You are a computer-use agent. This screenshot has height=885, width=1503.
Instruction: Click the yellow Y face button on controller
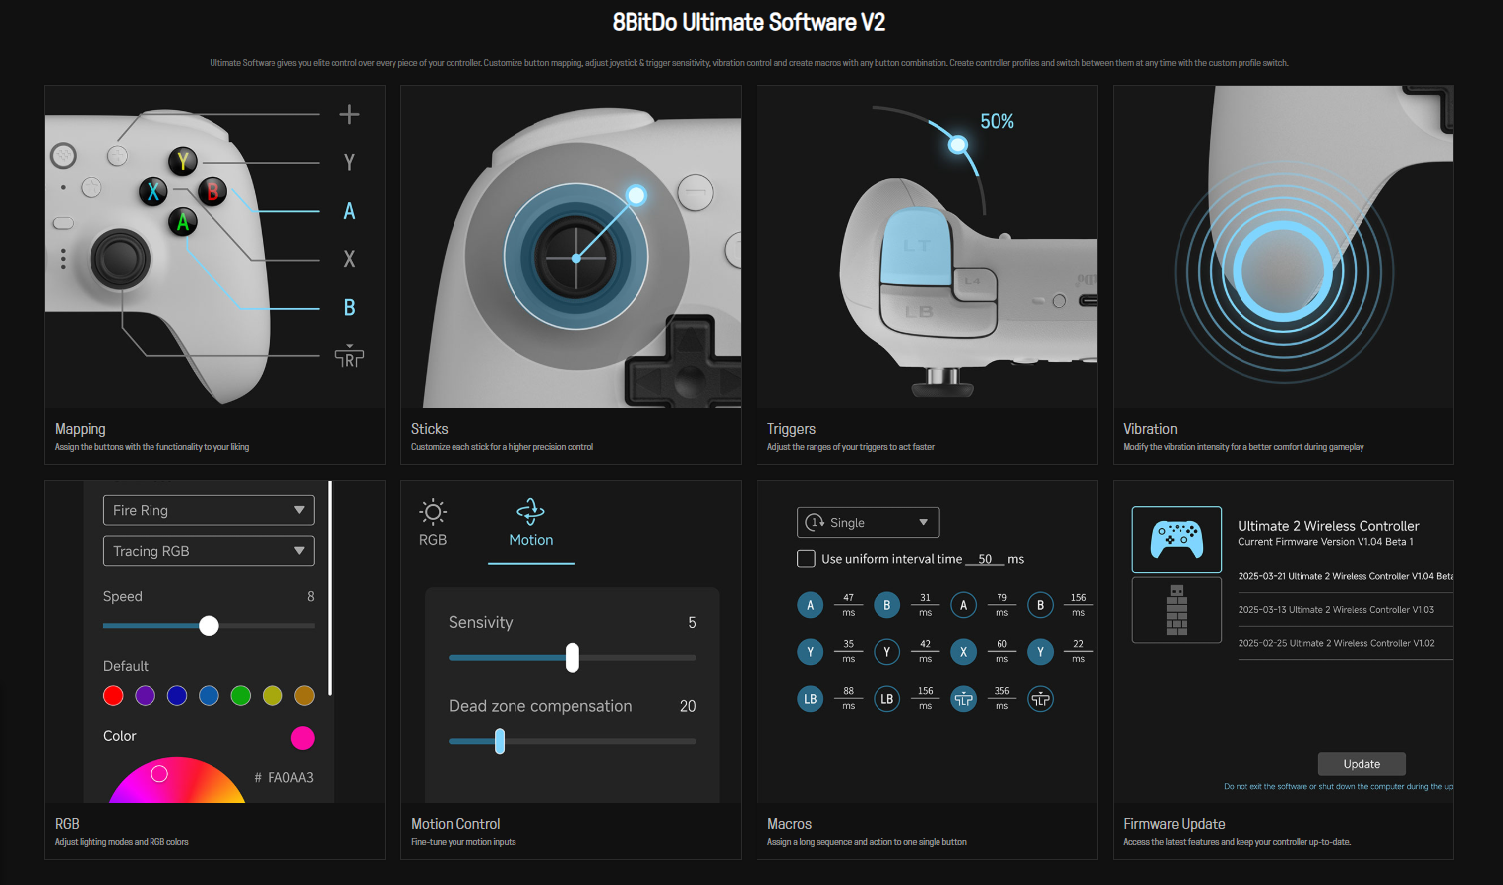point(183,161)
